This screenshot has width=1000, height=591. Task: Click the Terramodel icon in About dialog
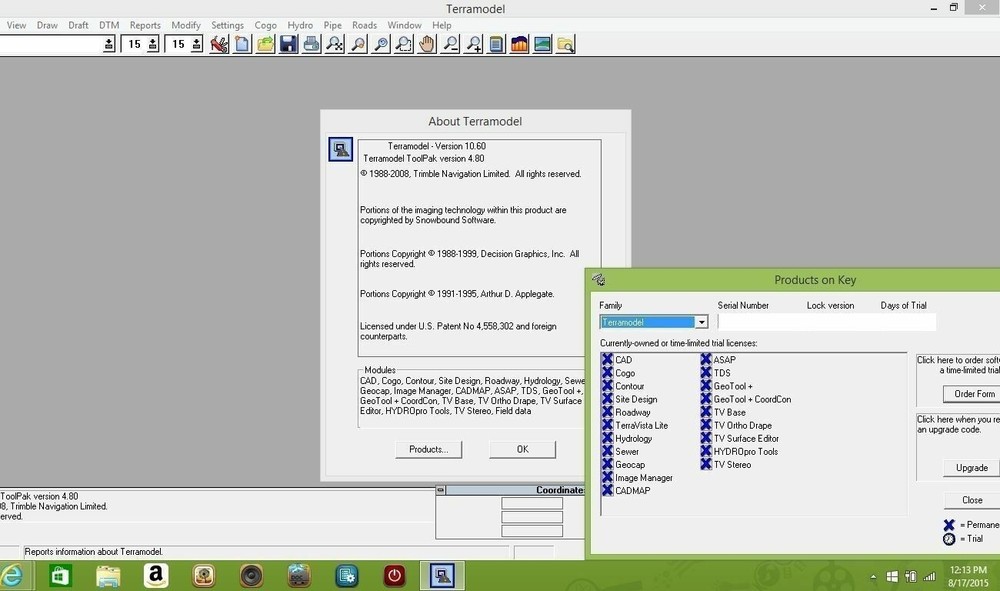coord(341,150)
